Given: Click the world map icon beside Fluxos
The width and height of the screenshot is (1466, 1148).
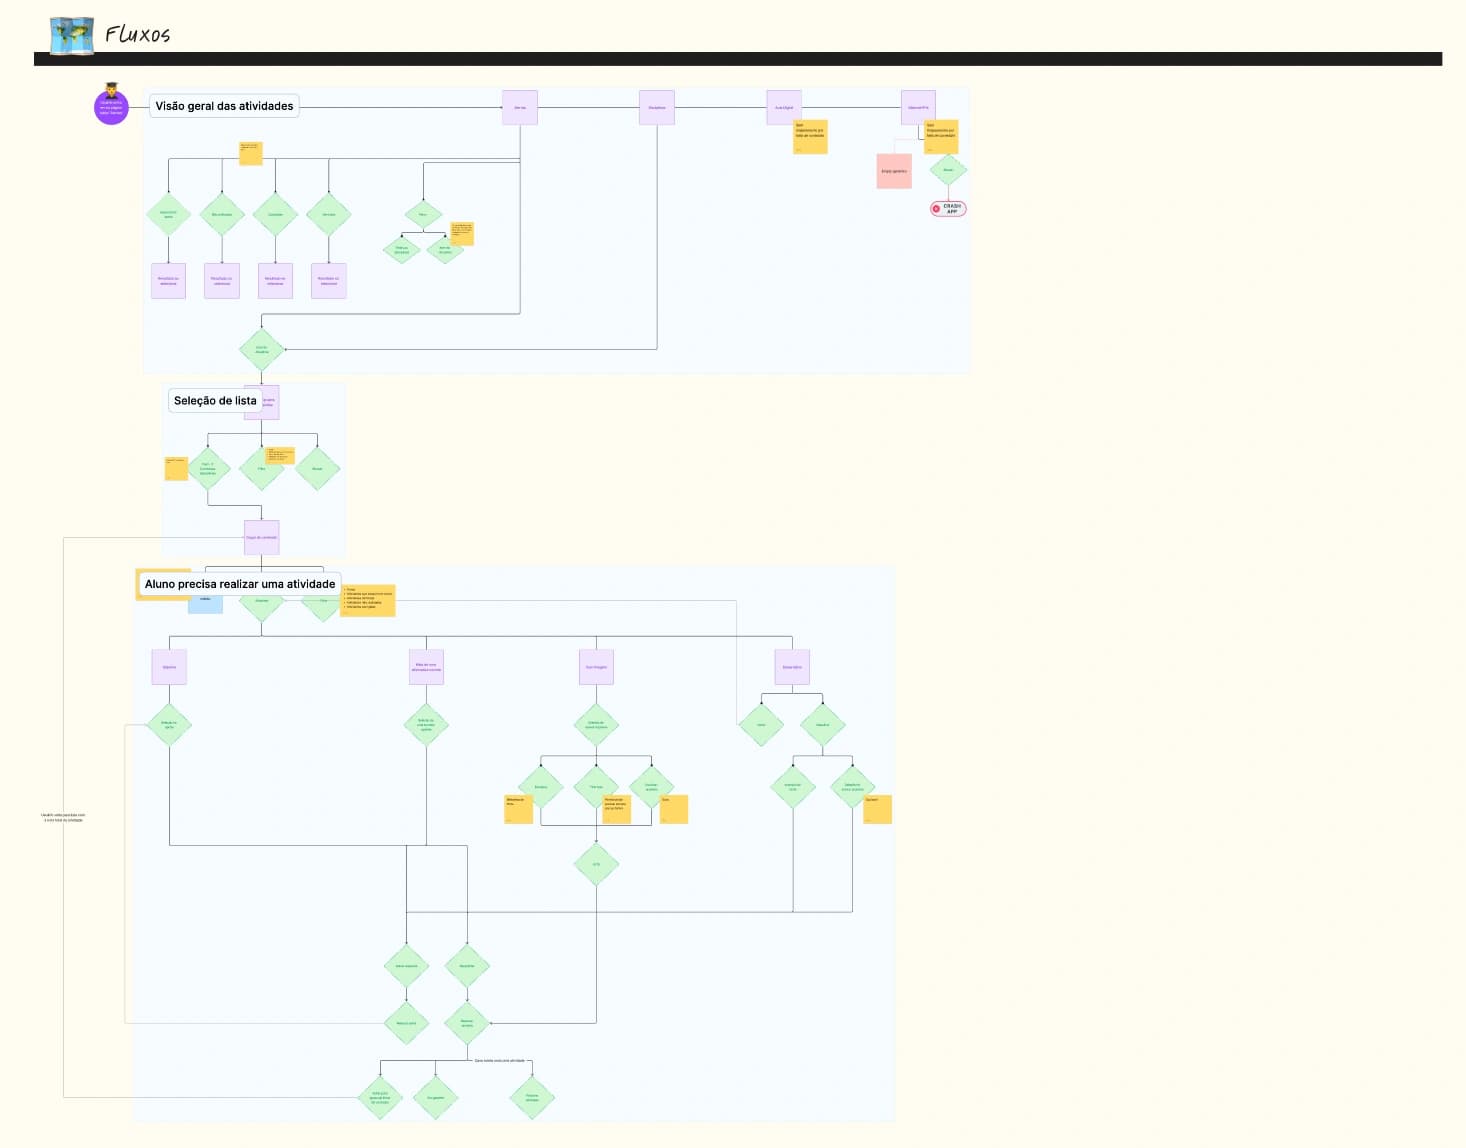Looking at the screenshot, I should (72, 35).
